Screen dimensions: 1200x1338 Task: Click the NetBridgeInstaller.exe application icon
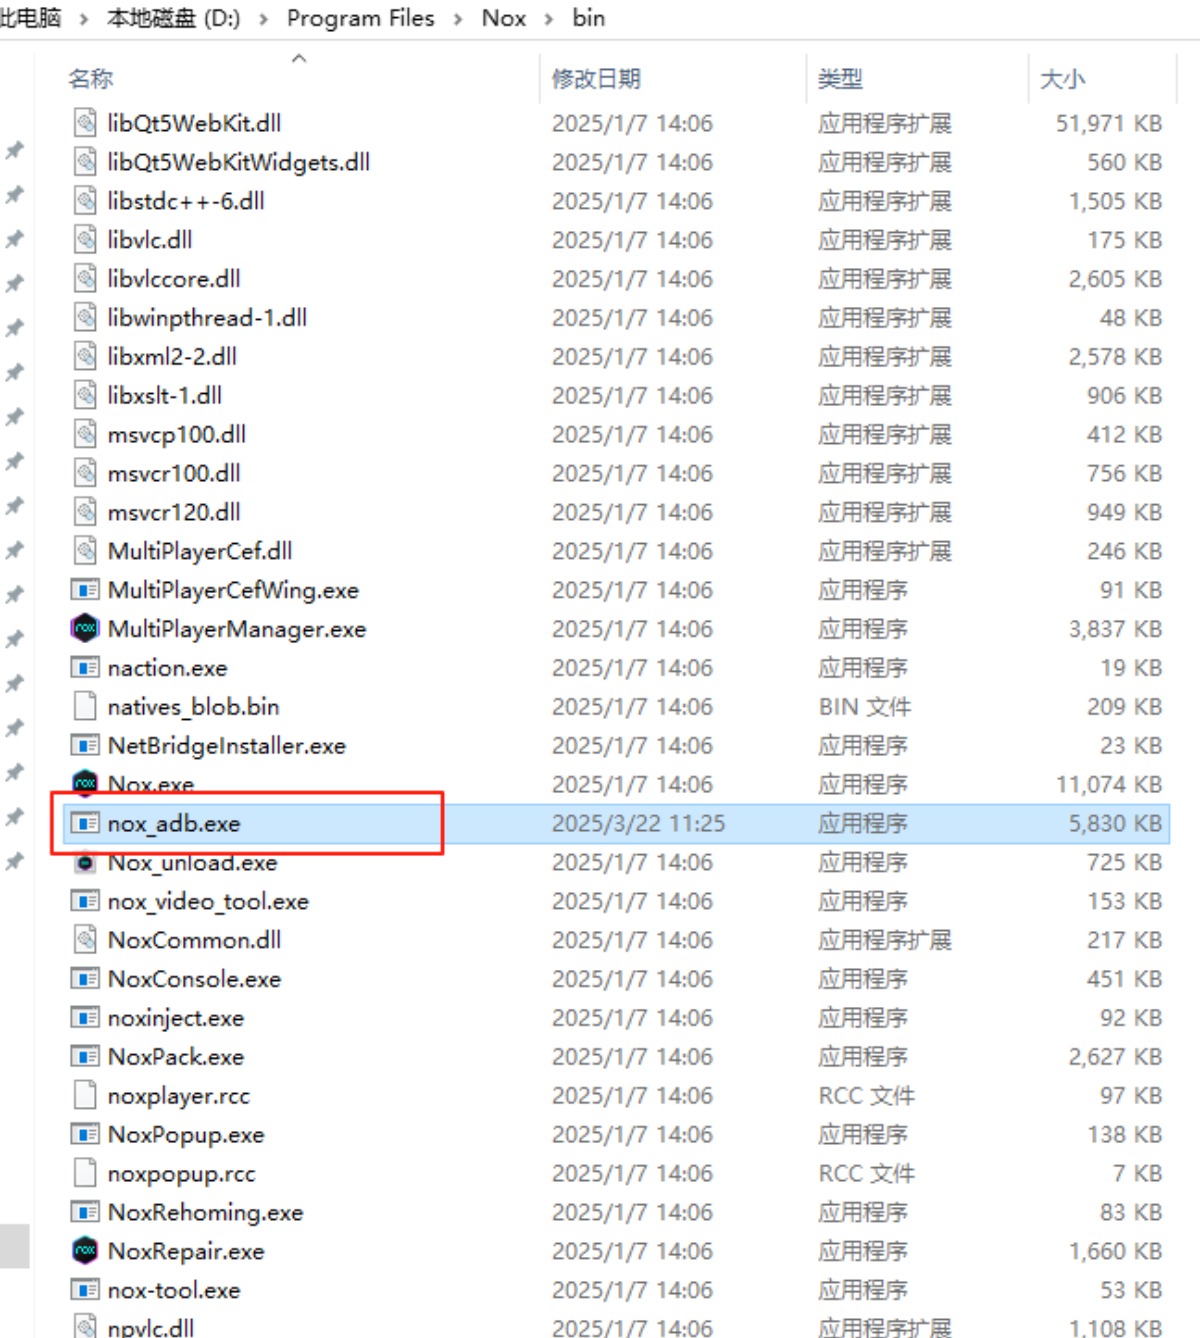(x=86, y=746)
